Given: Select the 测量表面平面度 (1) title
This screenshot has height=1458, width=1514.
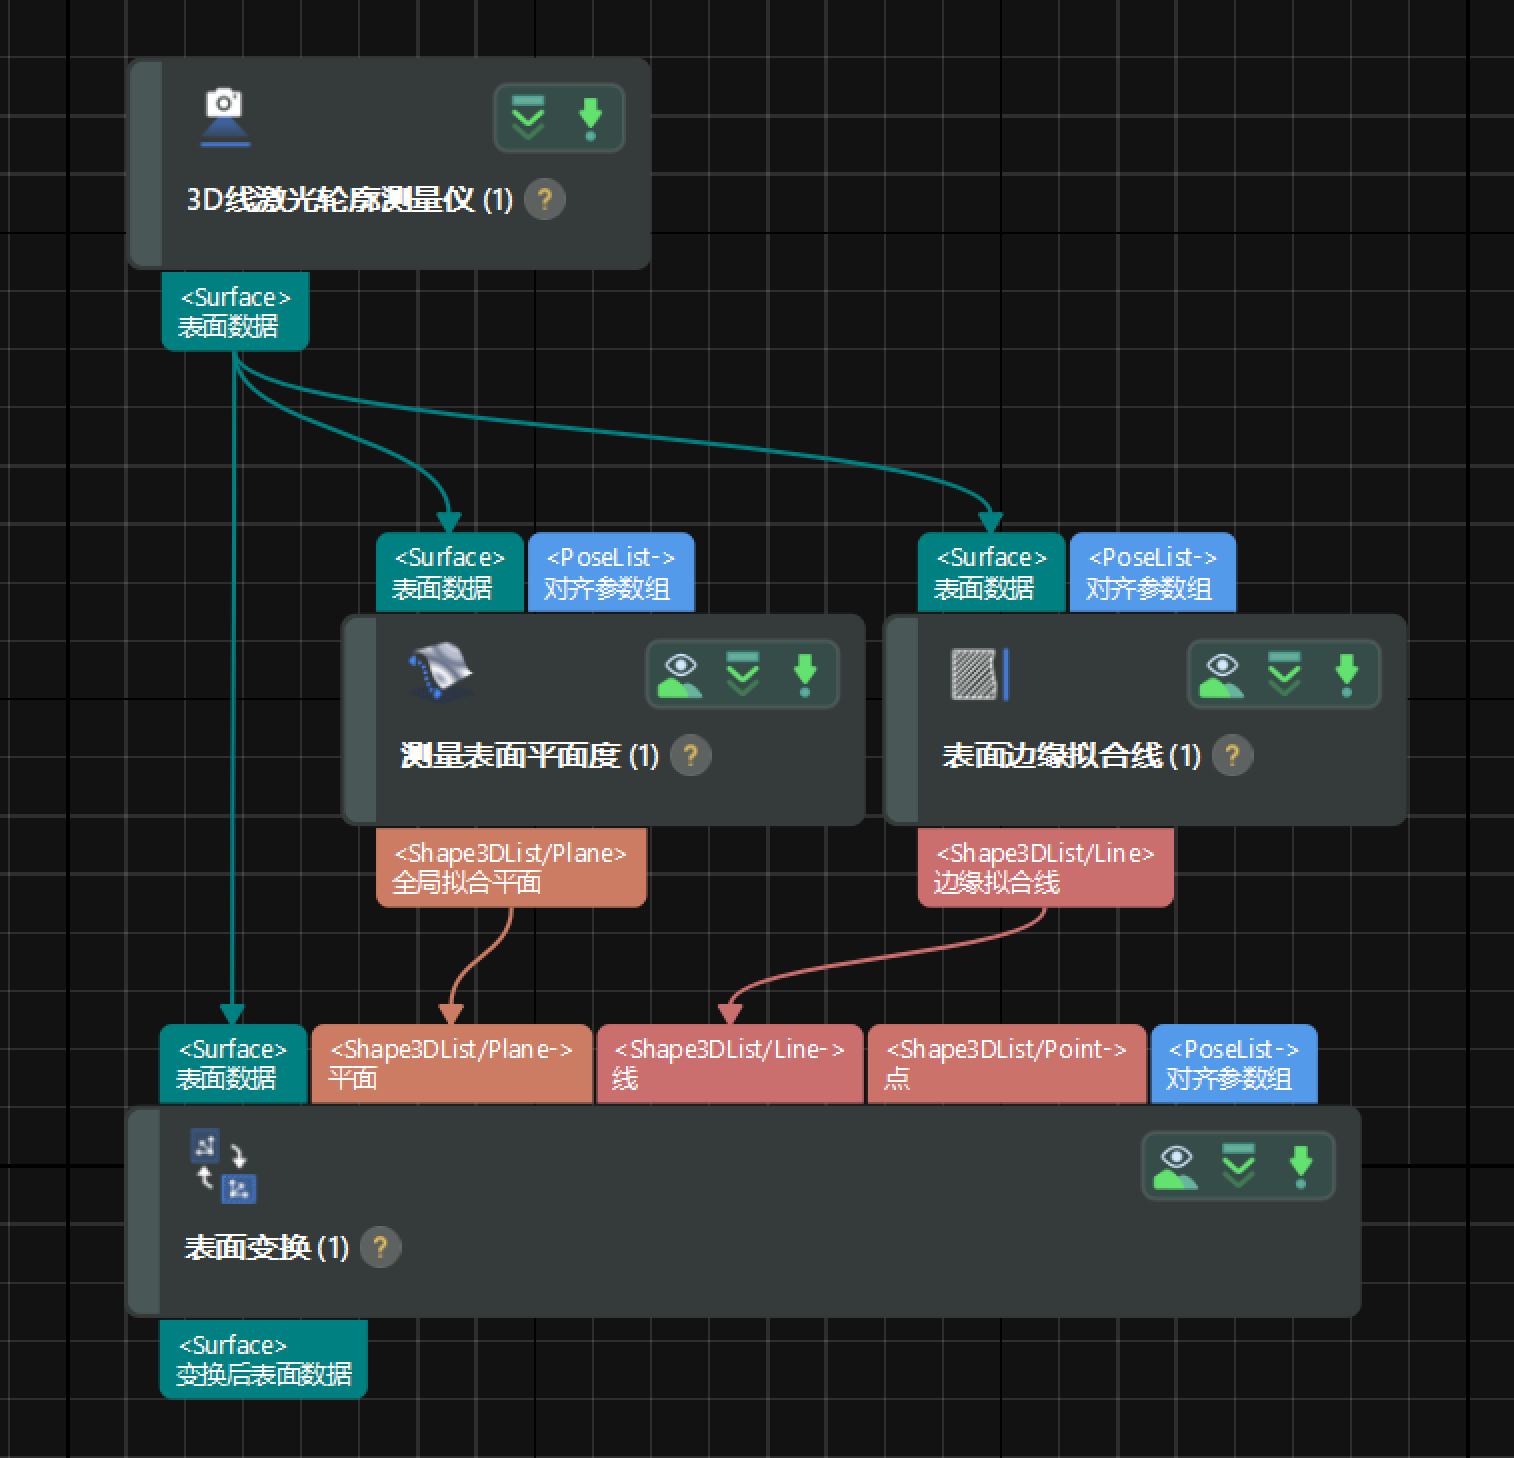Looking at the screenshot, I should click(x=530, y=755).
